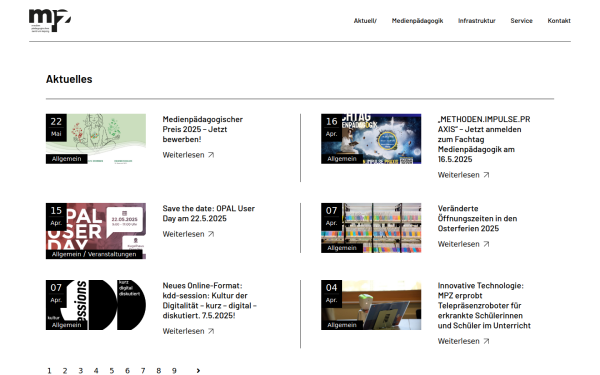Viewport: 600px width, 375px height.
Task: Click the 22 Mai date badge
Action: [56, 127]
